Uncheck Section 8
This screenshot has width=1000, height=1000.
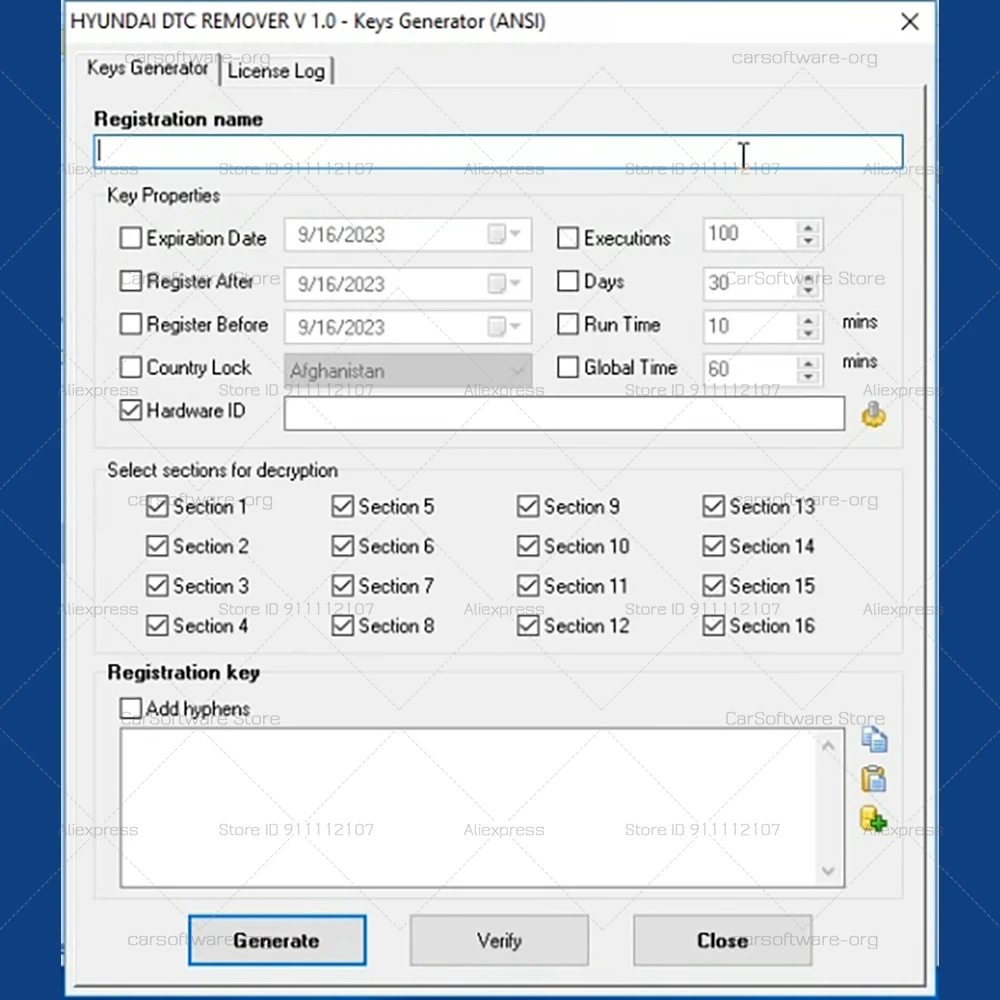[x=342, y=626]
